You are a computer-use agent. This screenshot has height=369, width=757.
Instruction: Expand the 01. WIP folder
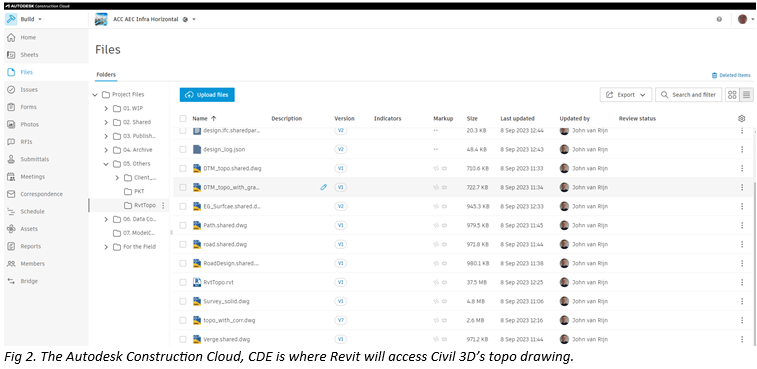[x=106, y=109]
